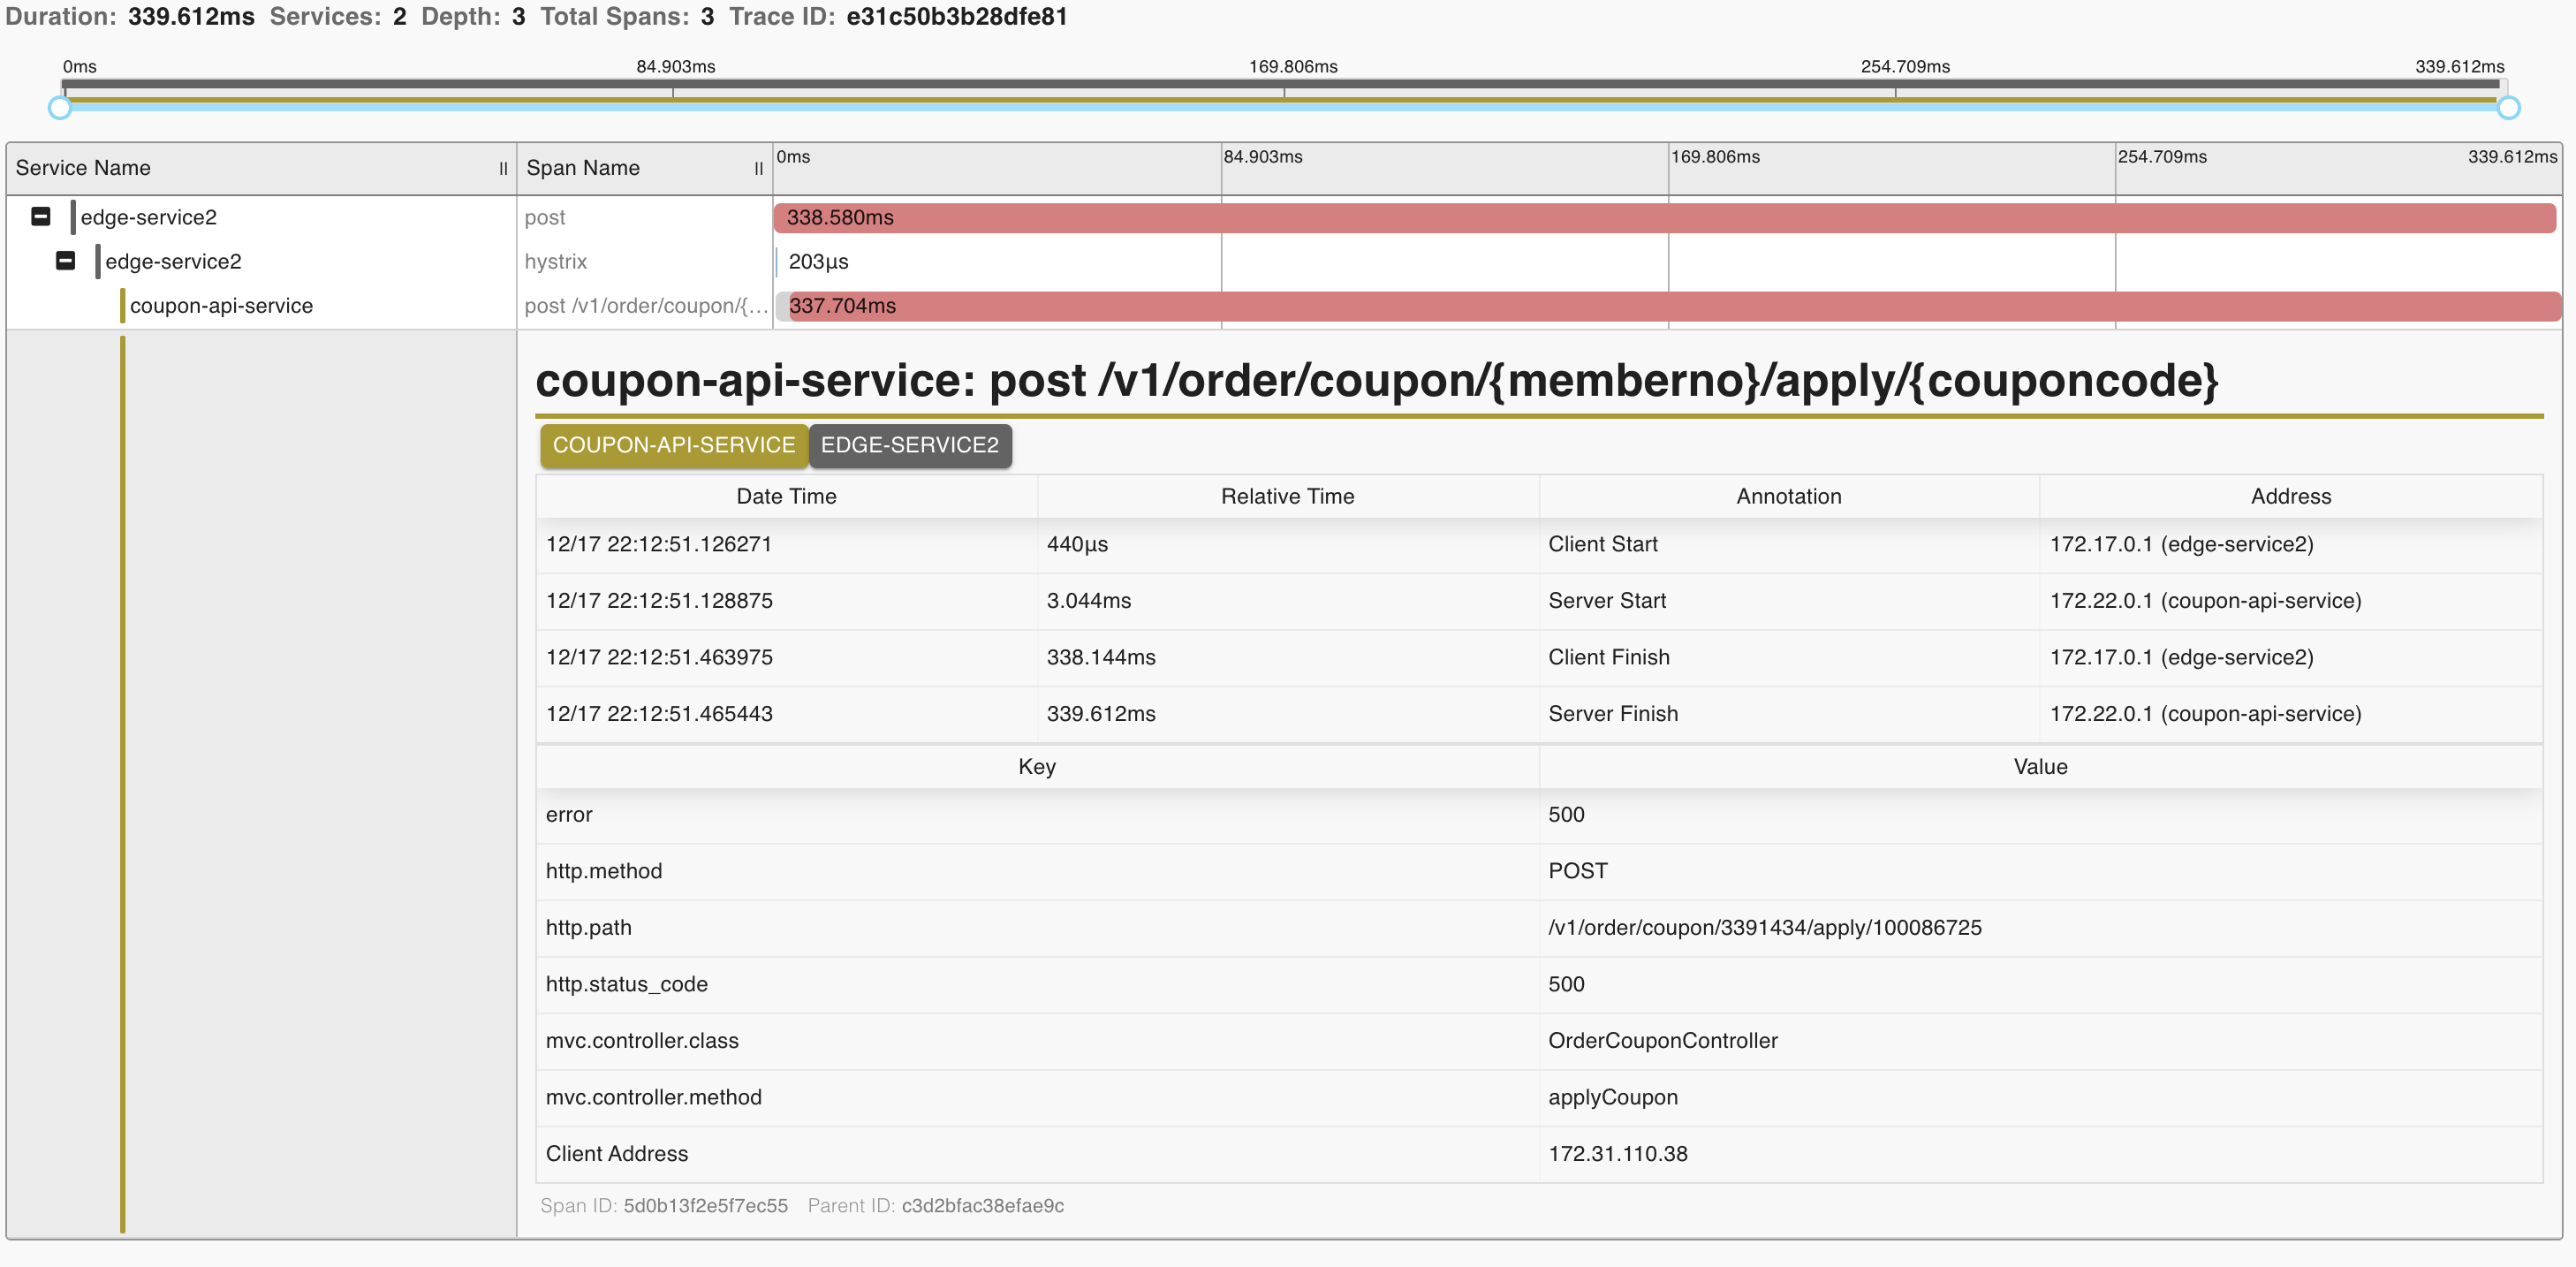This screenshot has height=1267, width=2576.
Task: Click the Trace ID e31c50b3b28dfe81
Action: pyautogui.click(x=956, y=17)
